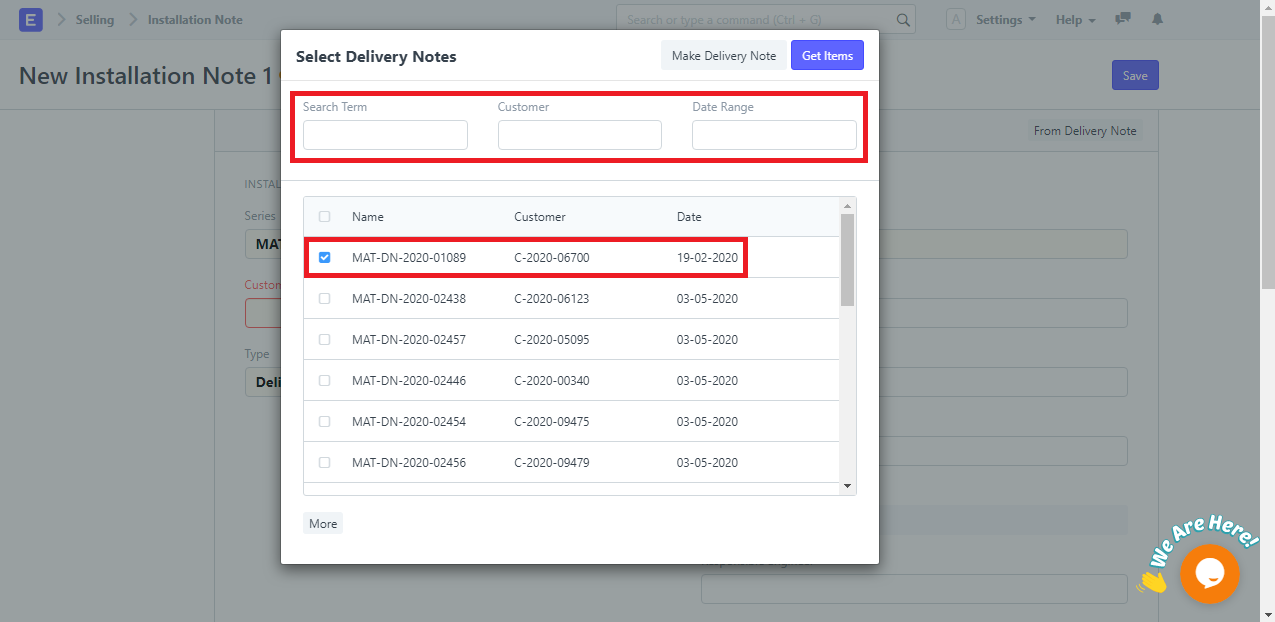Screen dimensions: 1275x622
Task: Load more delivery notes with More
Action: (x=323, y=524)
